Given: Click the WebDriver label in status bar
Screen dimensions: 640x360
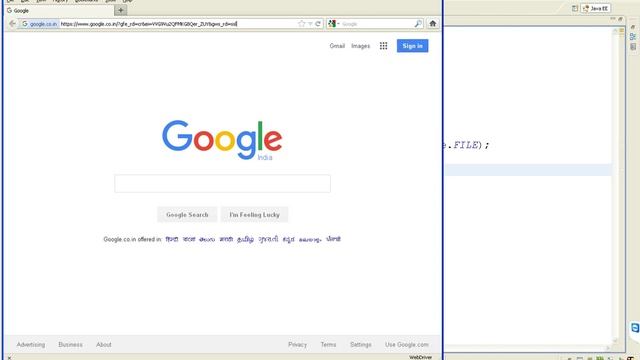Looking at the screenshot, I should click(x=420, y=357).
